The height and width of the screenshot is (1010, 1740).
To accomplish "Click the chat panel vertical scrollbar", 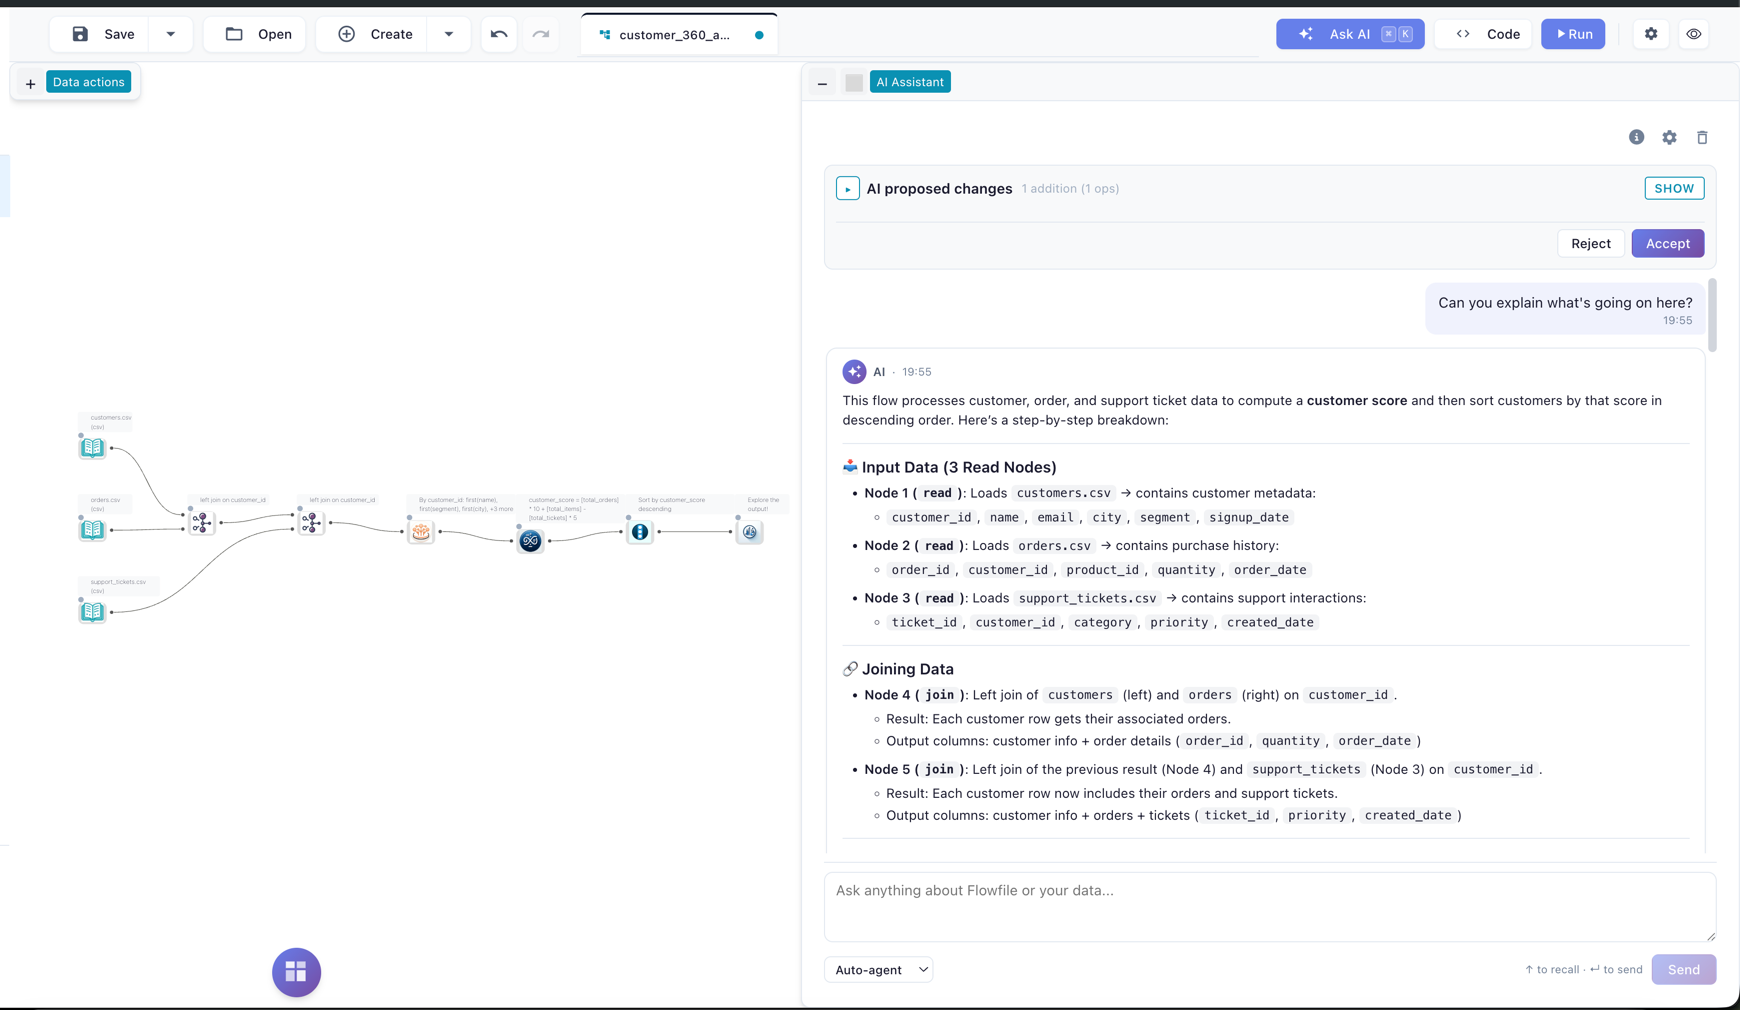I will pos(1712,315).
